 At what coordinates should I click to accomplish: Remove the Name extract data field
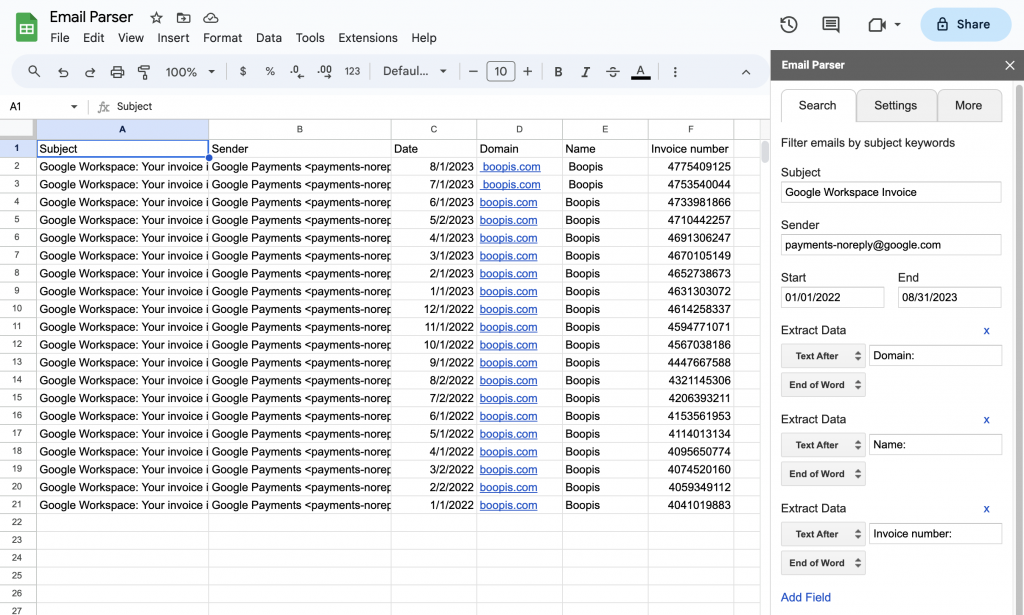(986, 420)
